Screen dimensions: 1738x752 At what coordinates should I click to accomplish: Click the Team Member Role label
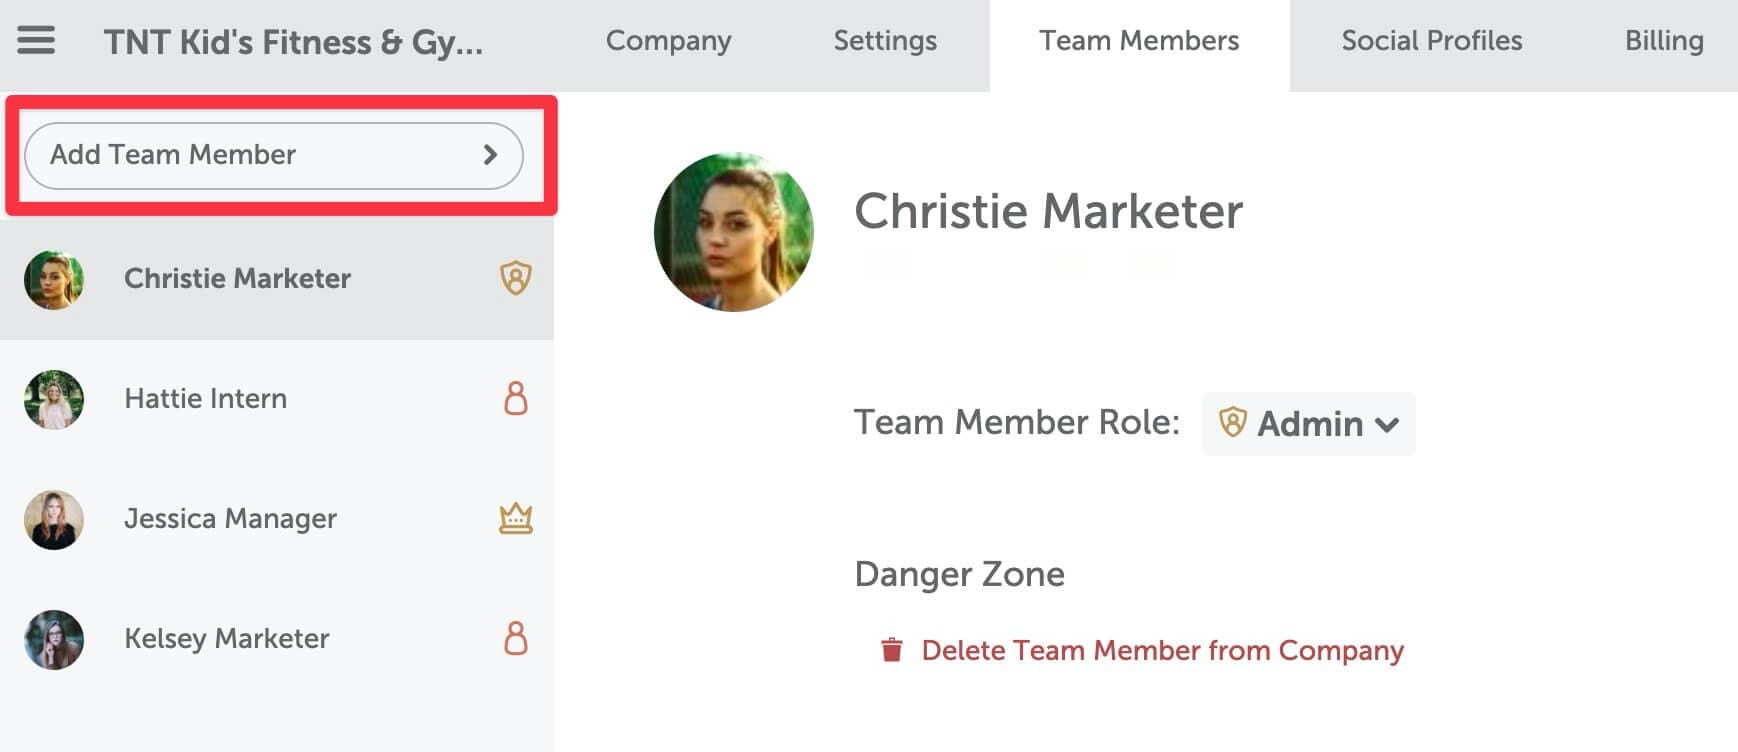[x=1017, y=423]
